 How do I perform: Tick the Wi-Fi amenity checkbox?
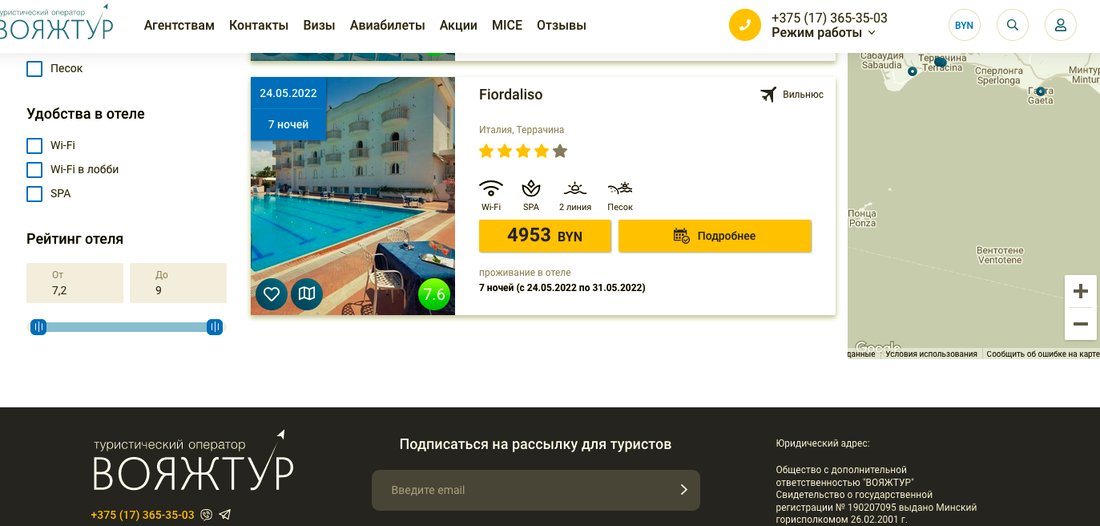click(34, 146)
